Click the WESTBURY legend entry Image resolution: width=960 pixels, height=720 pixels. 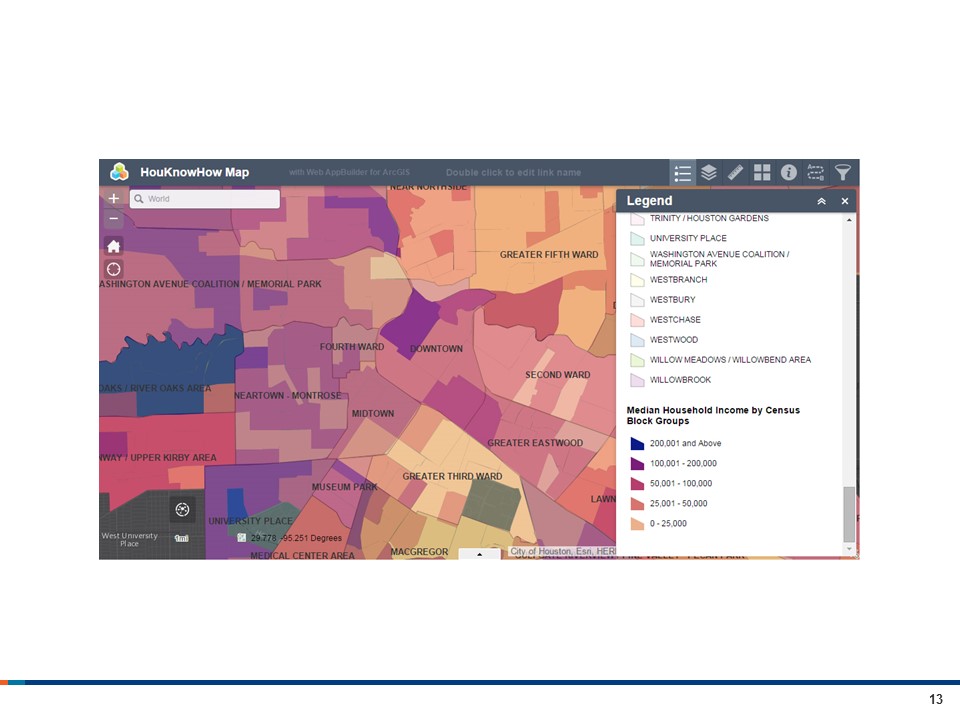[672, 299]
